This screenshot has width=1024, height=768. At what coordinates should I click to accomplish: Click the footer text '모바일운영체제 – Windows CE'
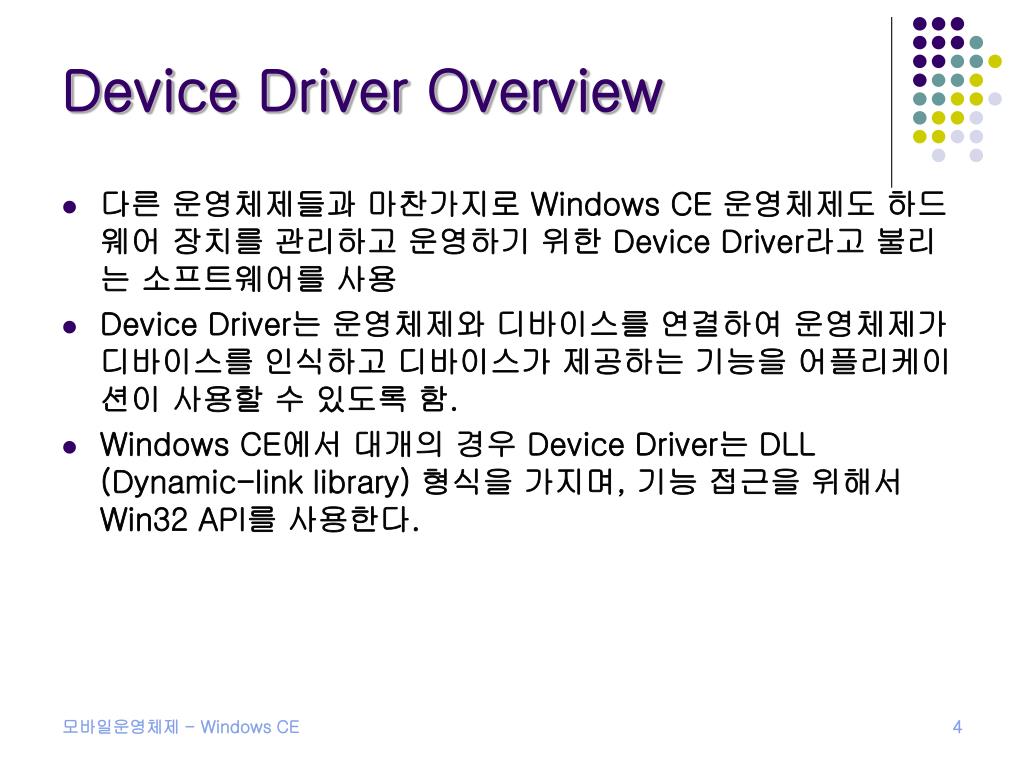181,727
